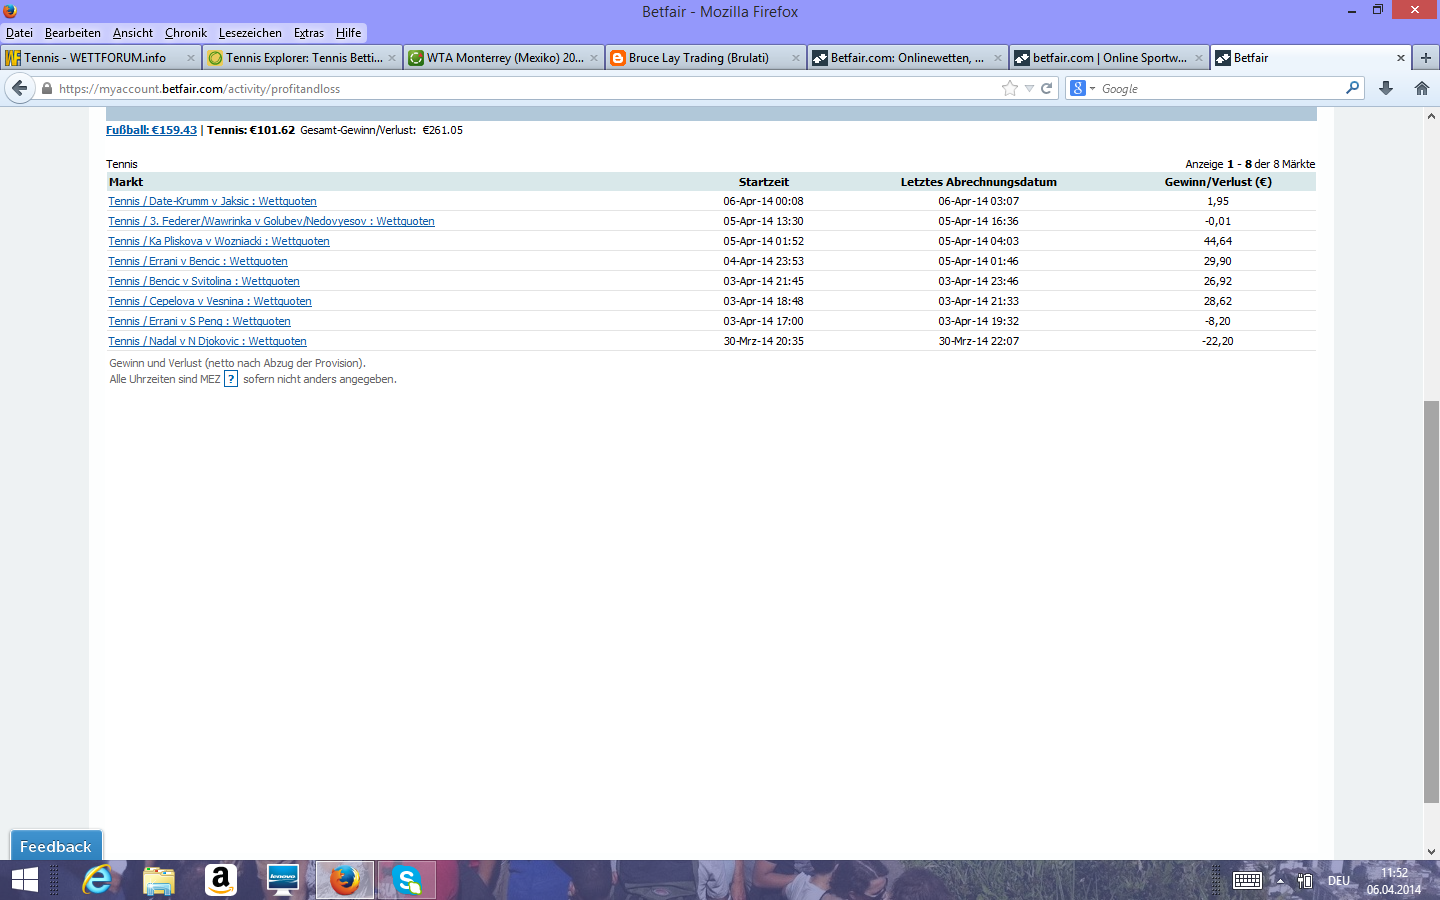Show hidden tray icons arrow
1440x900 pixels.
coord(1280,881)
